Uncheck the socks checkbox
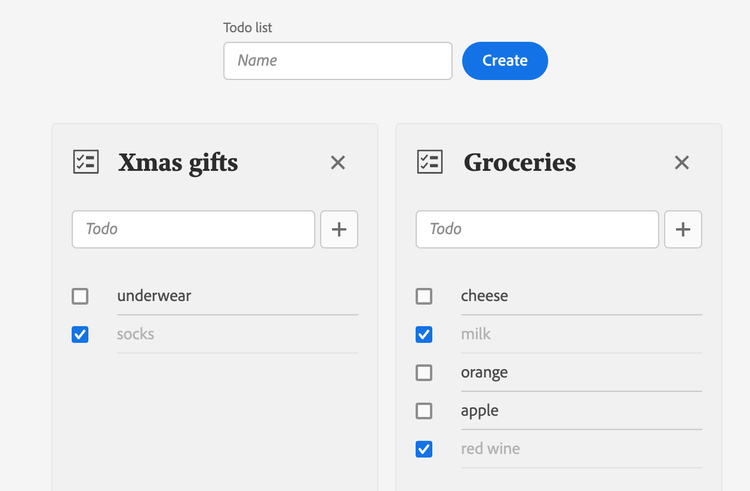 [x=80, y=334]
